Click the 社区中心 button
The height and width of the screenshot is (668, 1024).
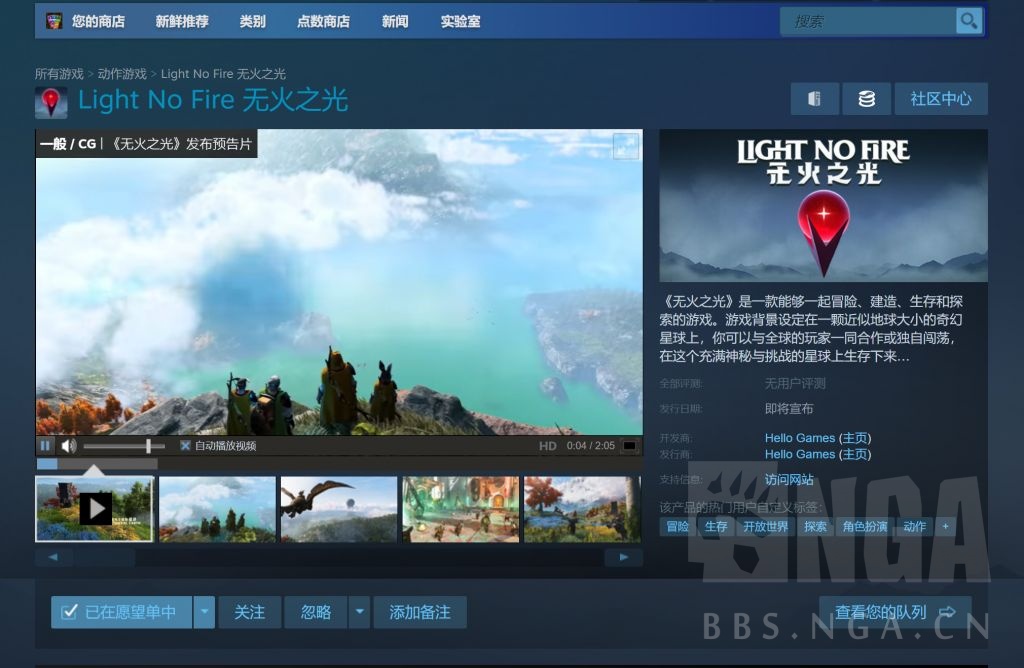[941, 99]
